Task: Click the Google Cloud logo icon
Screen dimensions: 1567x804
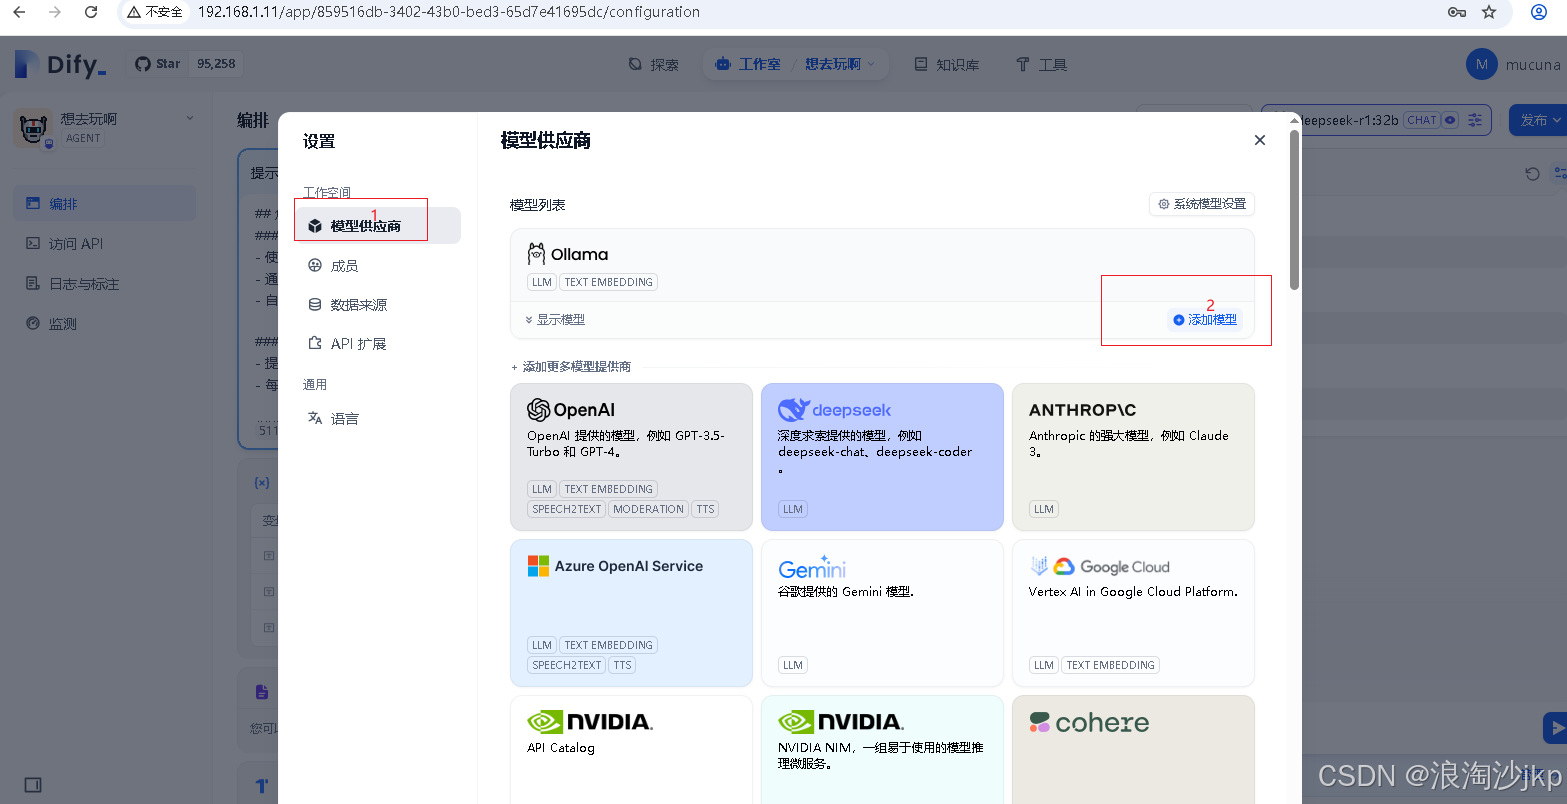Action: [x=1064, y=566]
